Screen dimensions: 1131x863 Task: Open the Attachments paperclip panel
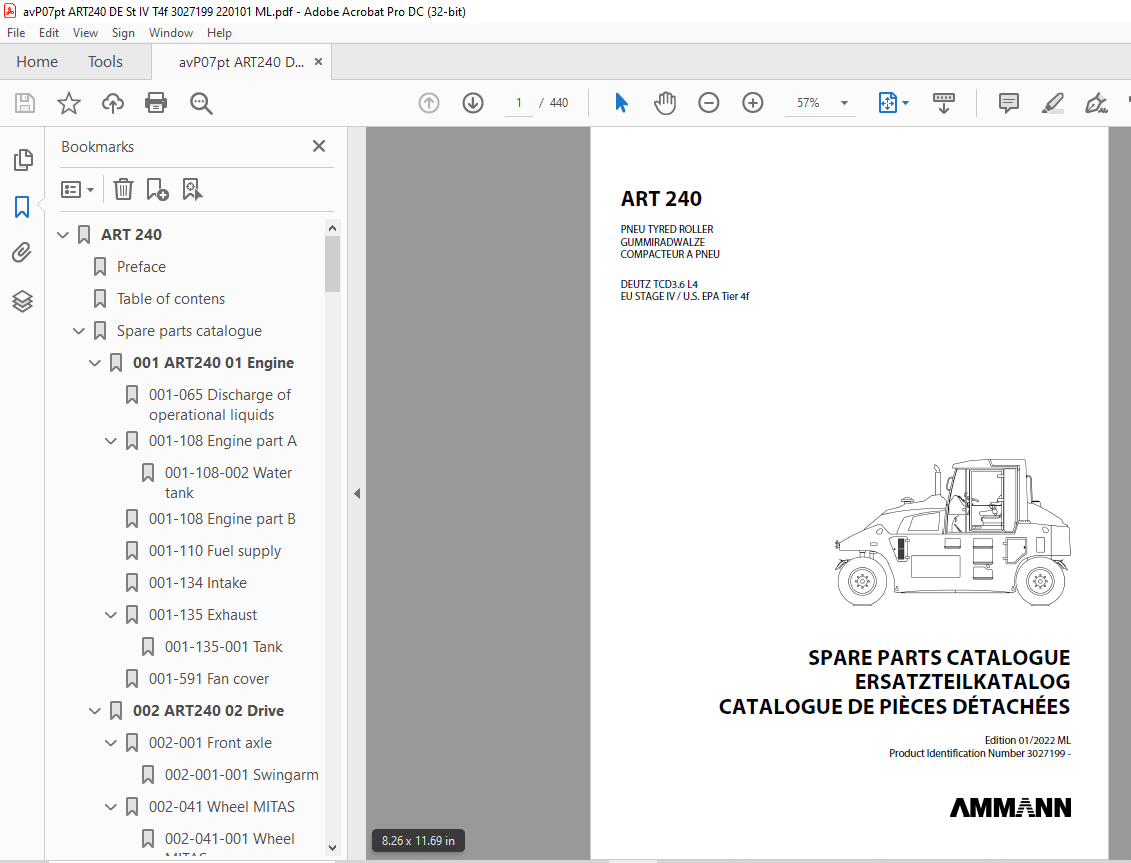[22, 253]
